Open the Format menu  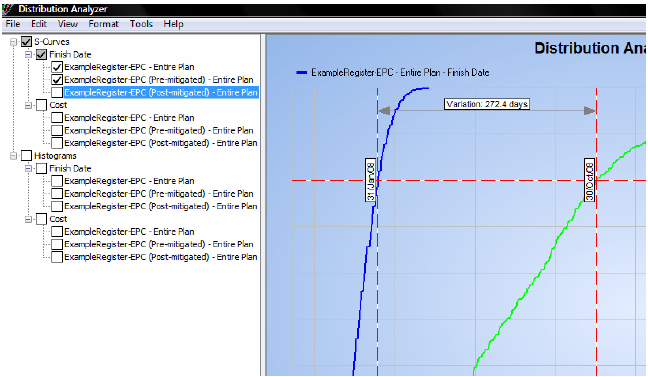pyautogui.click(x=103, y=24)
